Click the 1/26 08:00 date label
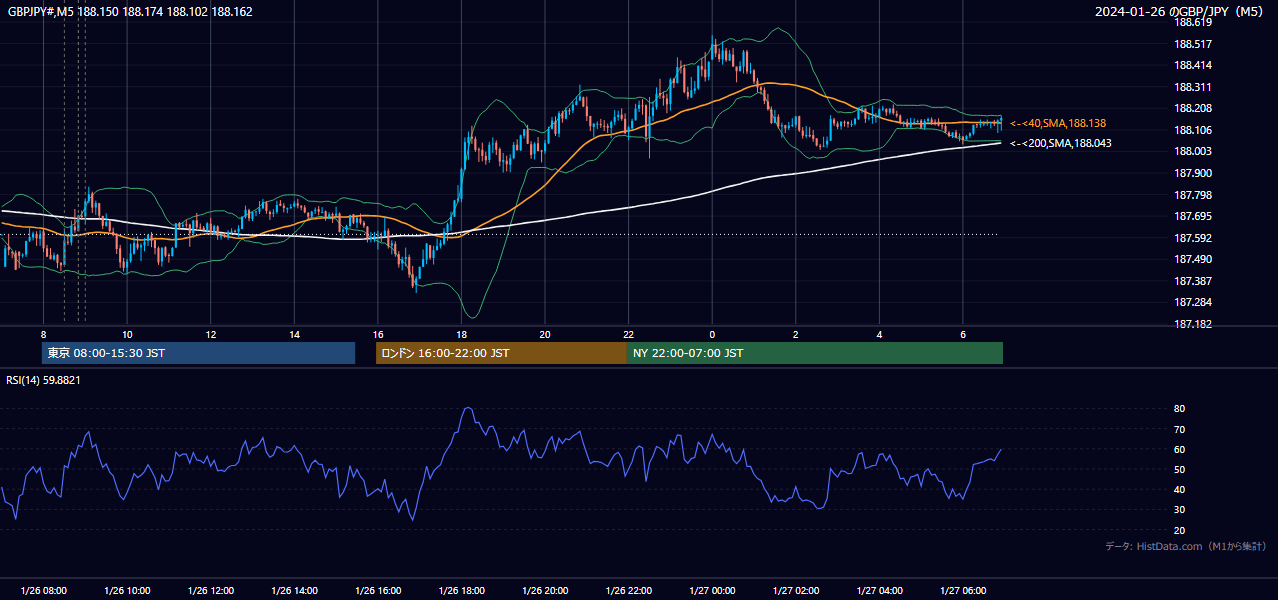 click(43, 590)
